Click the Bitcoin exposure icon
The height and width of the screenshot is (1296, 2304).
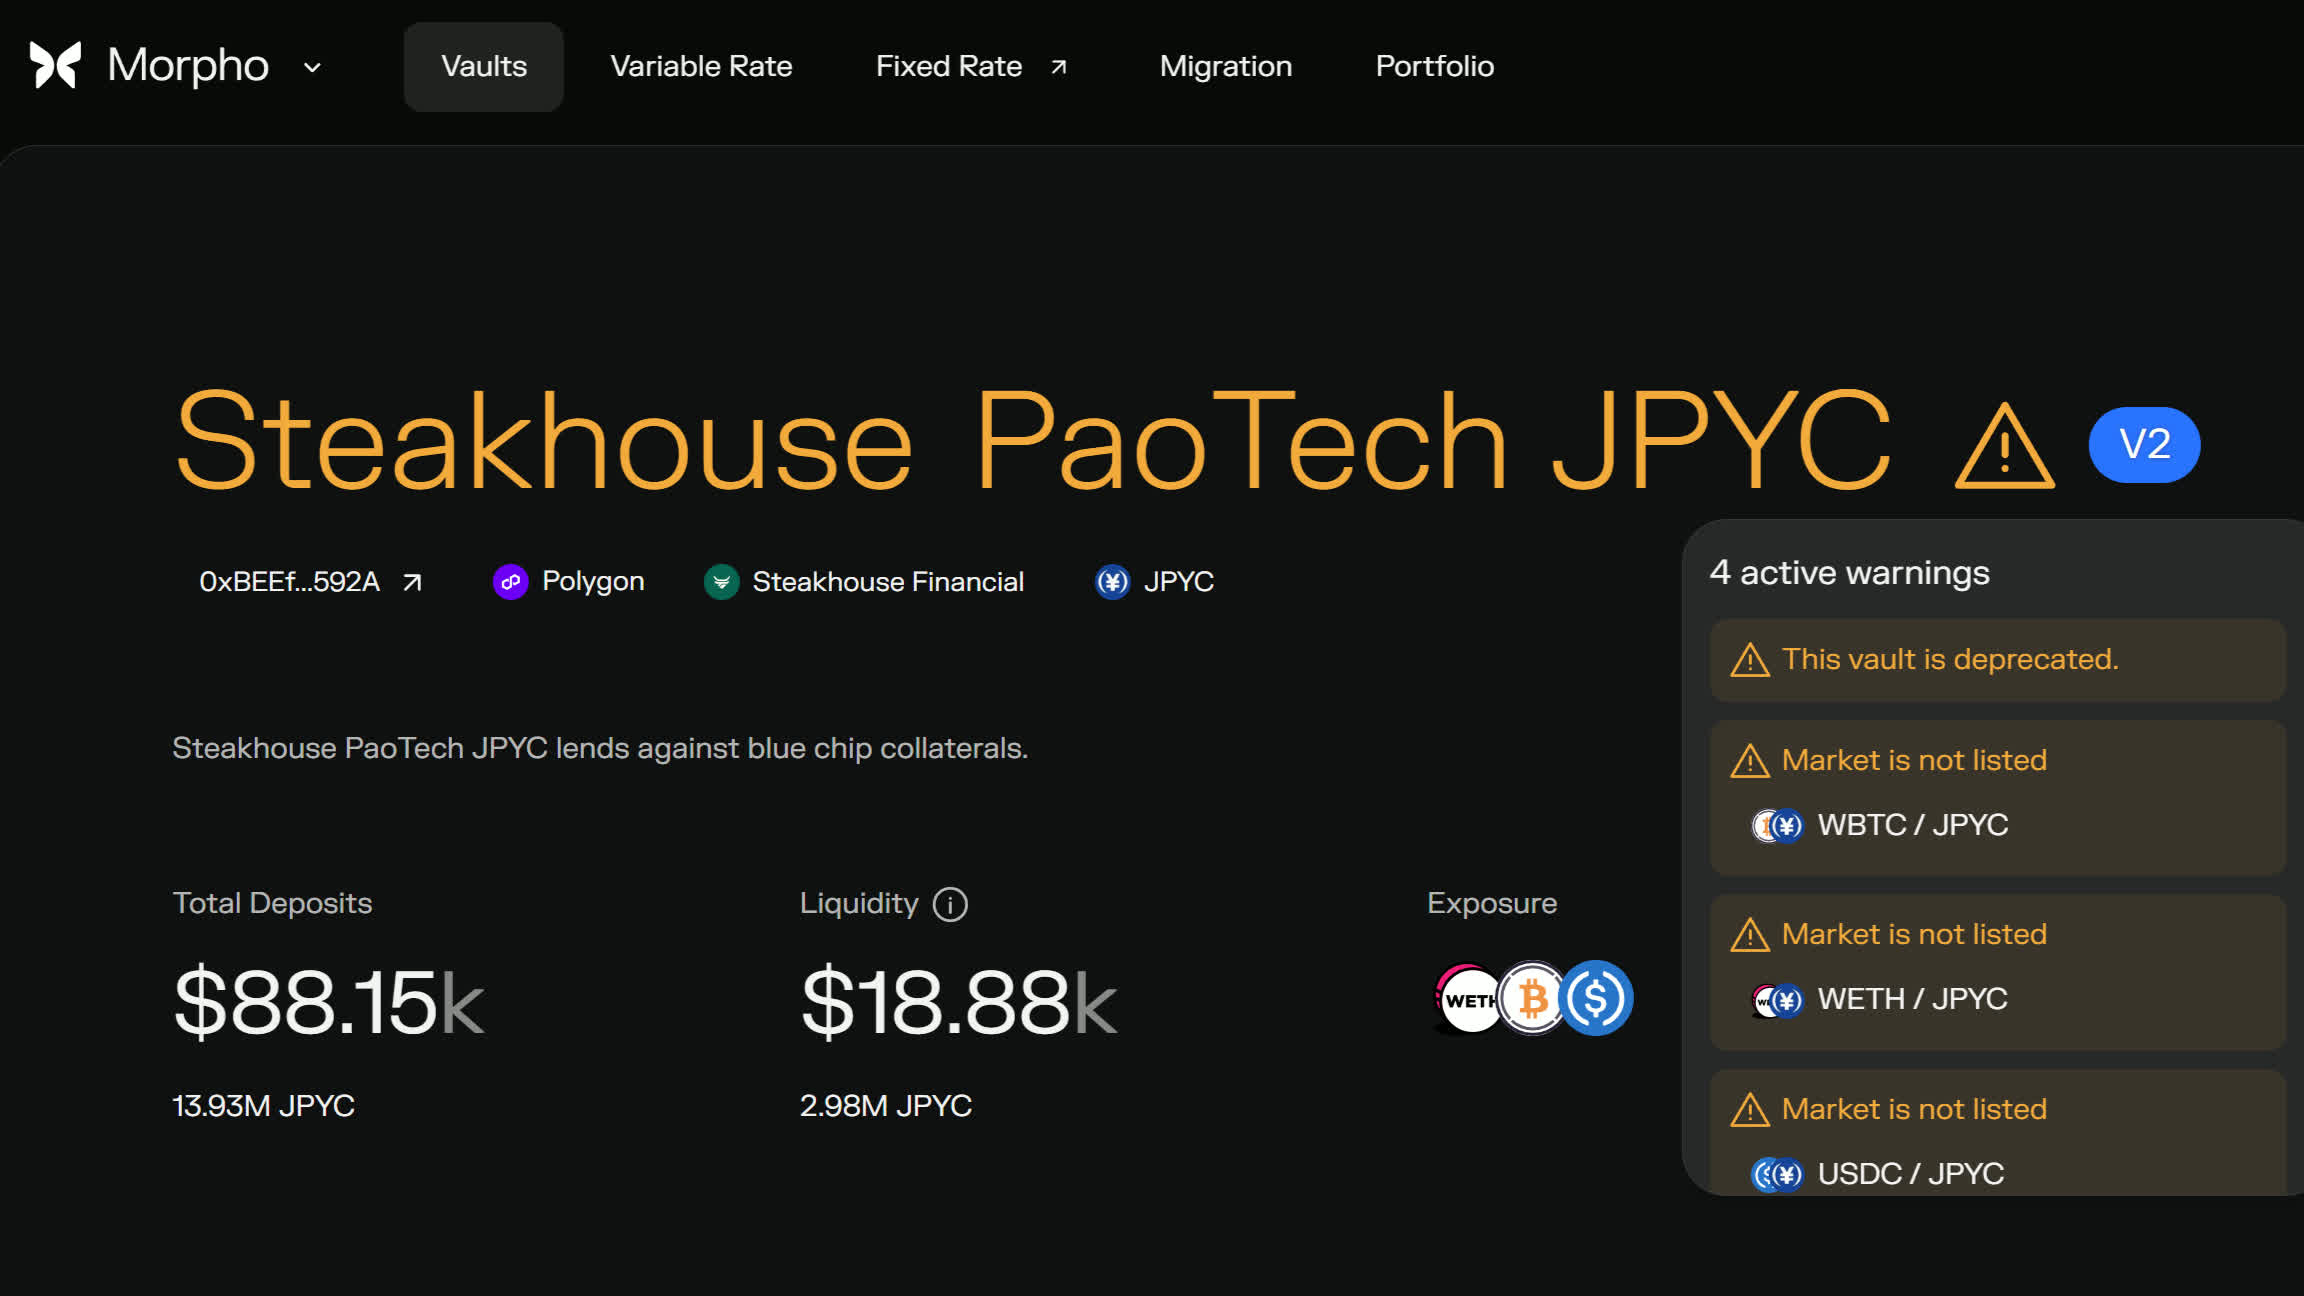point(1532,998)
